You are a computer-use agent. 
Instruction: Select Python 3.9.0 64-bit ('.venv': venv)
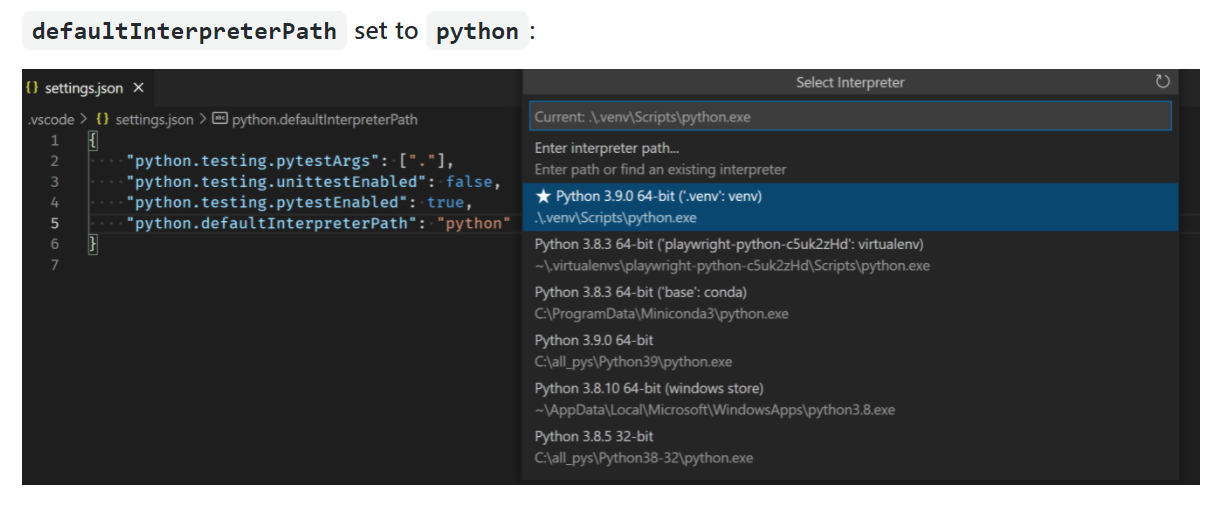851,207
